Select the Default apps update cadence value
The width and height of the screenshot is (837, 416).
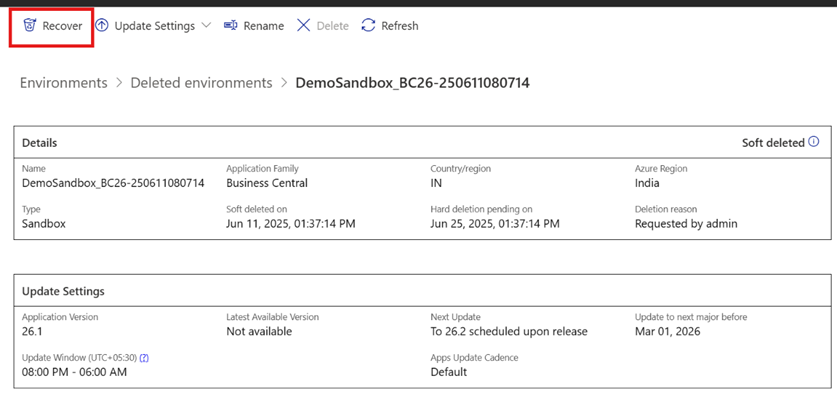[449, 372]
